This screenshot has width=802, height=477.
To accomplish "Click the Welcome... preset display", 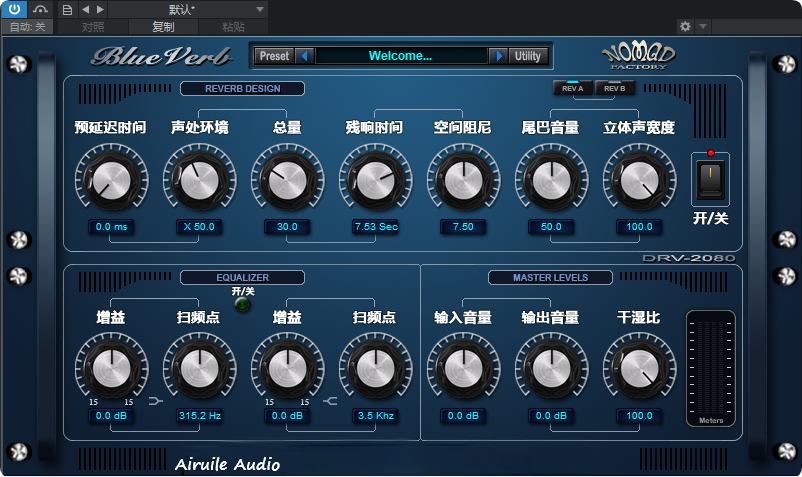I will (401, 56).
